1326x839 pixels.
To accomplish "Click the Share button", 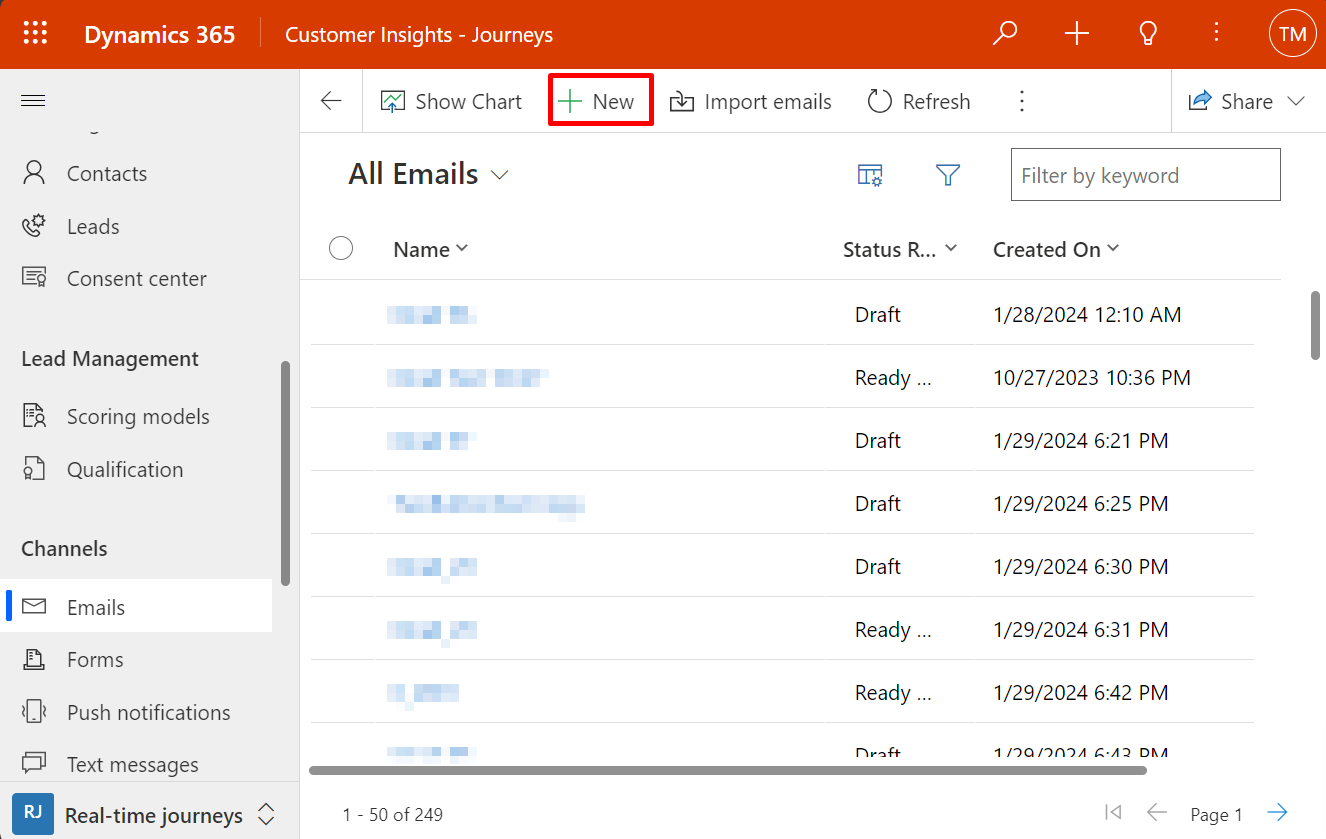I will click(1230, 101).
